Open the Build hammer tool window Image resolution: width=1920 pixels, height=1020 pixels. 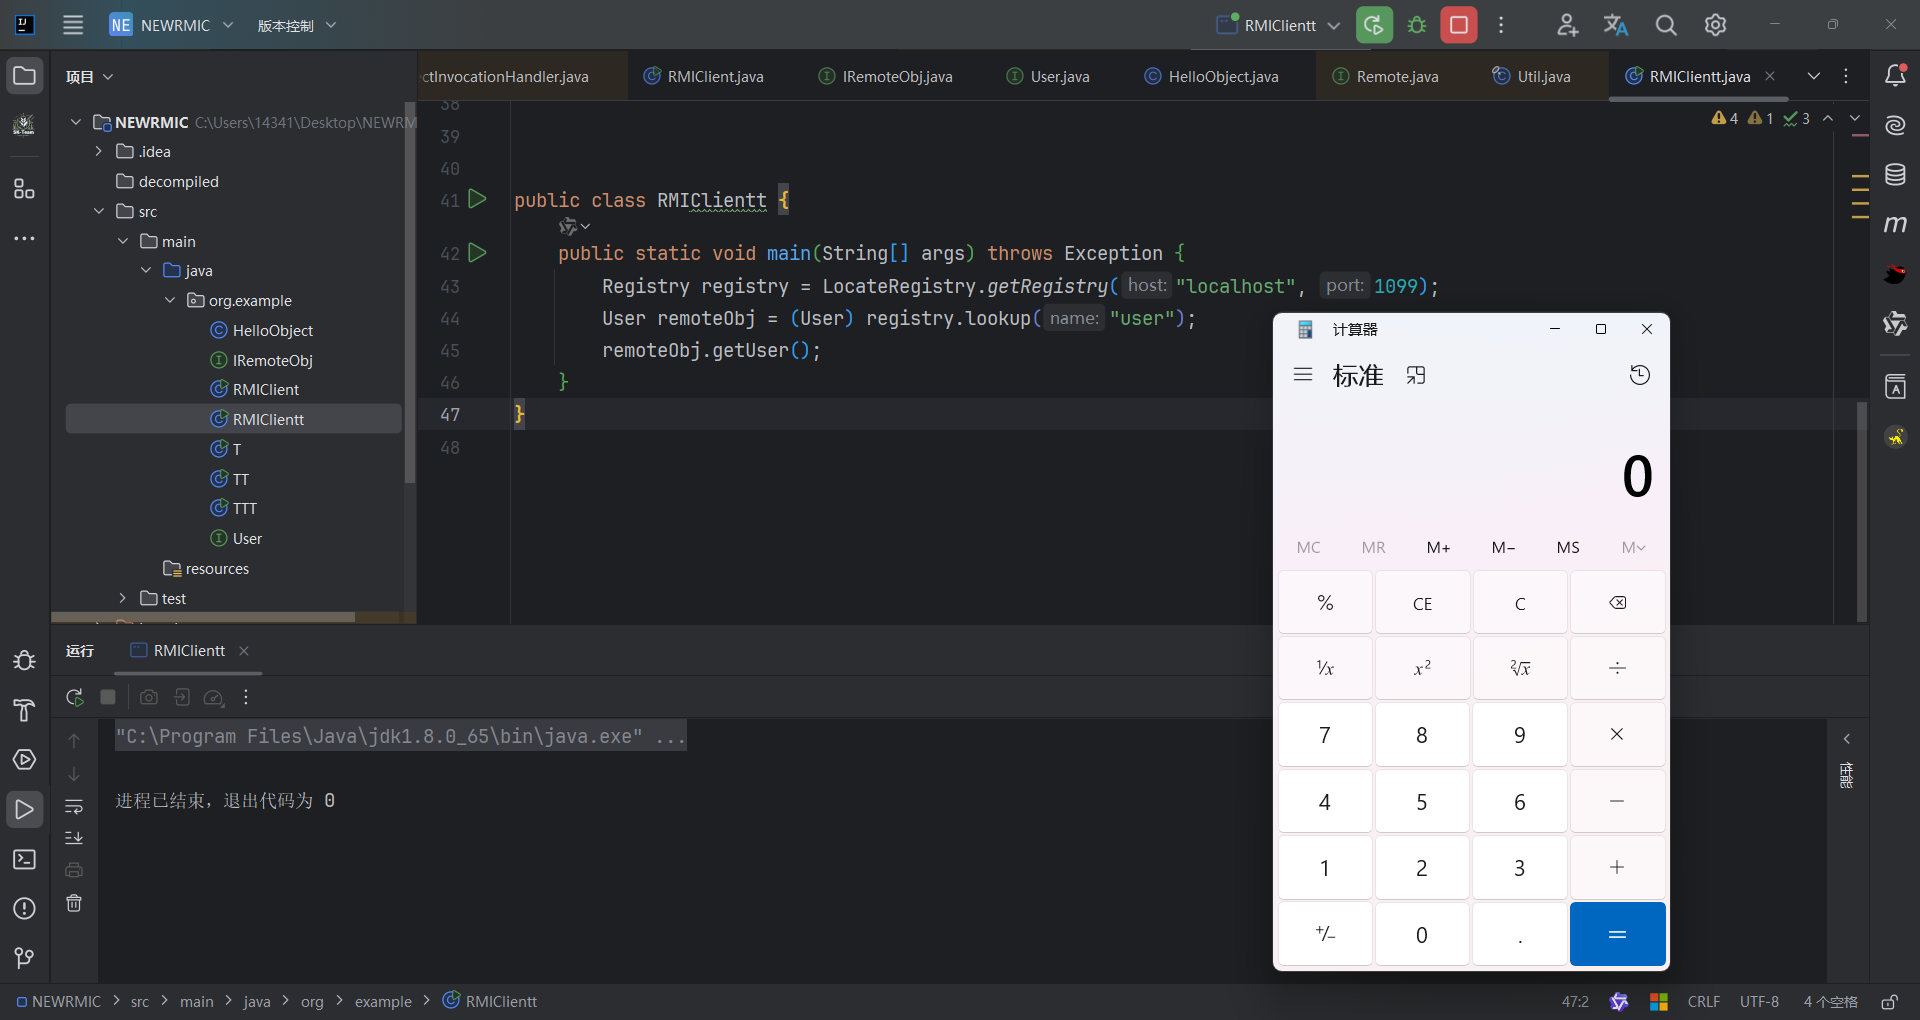25,710
